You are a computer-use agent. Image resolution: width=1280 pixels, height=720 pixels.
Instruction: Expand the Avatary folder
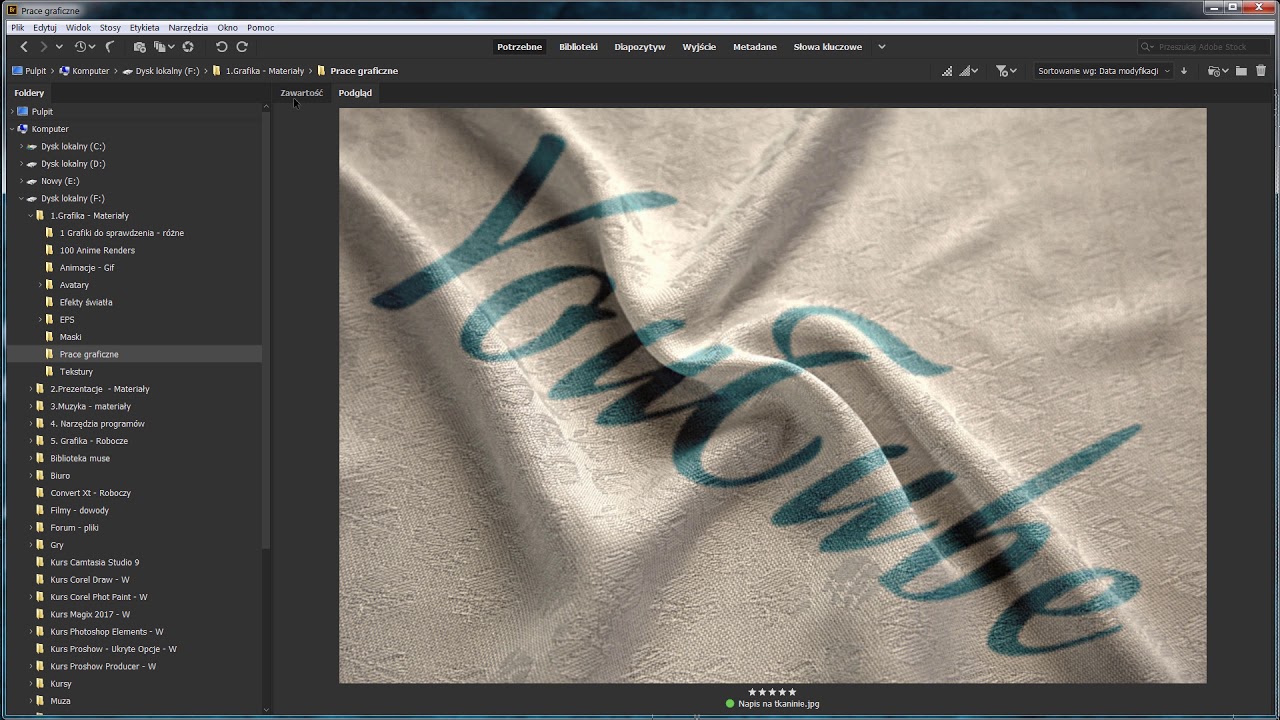pyautogui.click(x=40, y=285)
